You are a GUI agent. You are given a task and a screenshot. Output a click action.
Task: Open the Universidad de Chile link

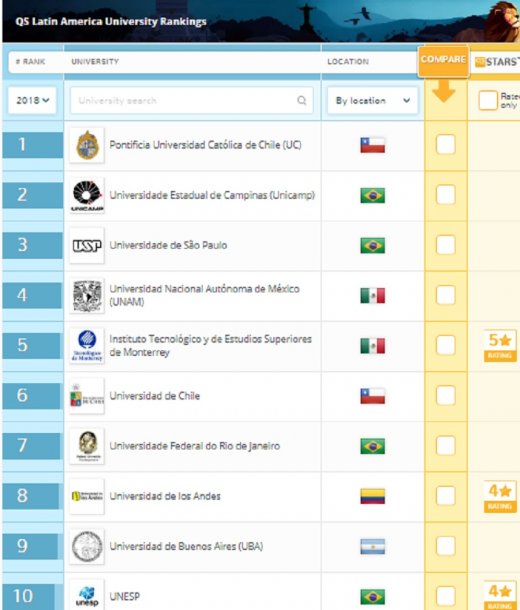[x=154, y=396]
